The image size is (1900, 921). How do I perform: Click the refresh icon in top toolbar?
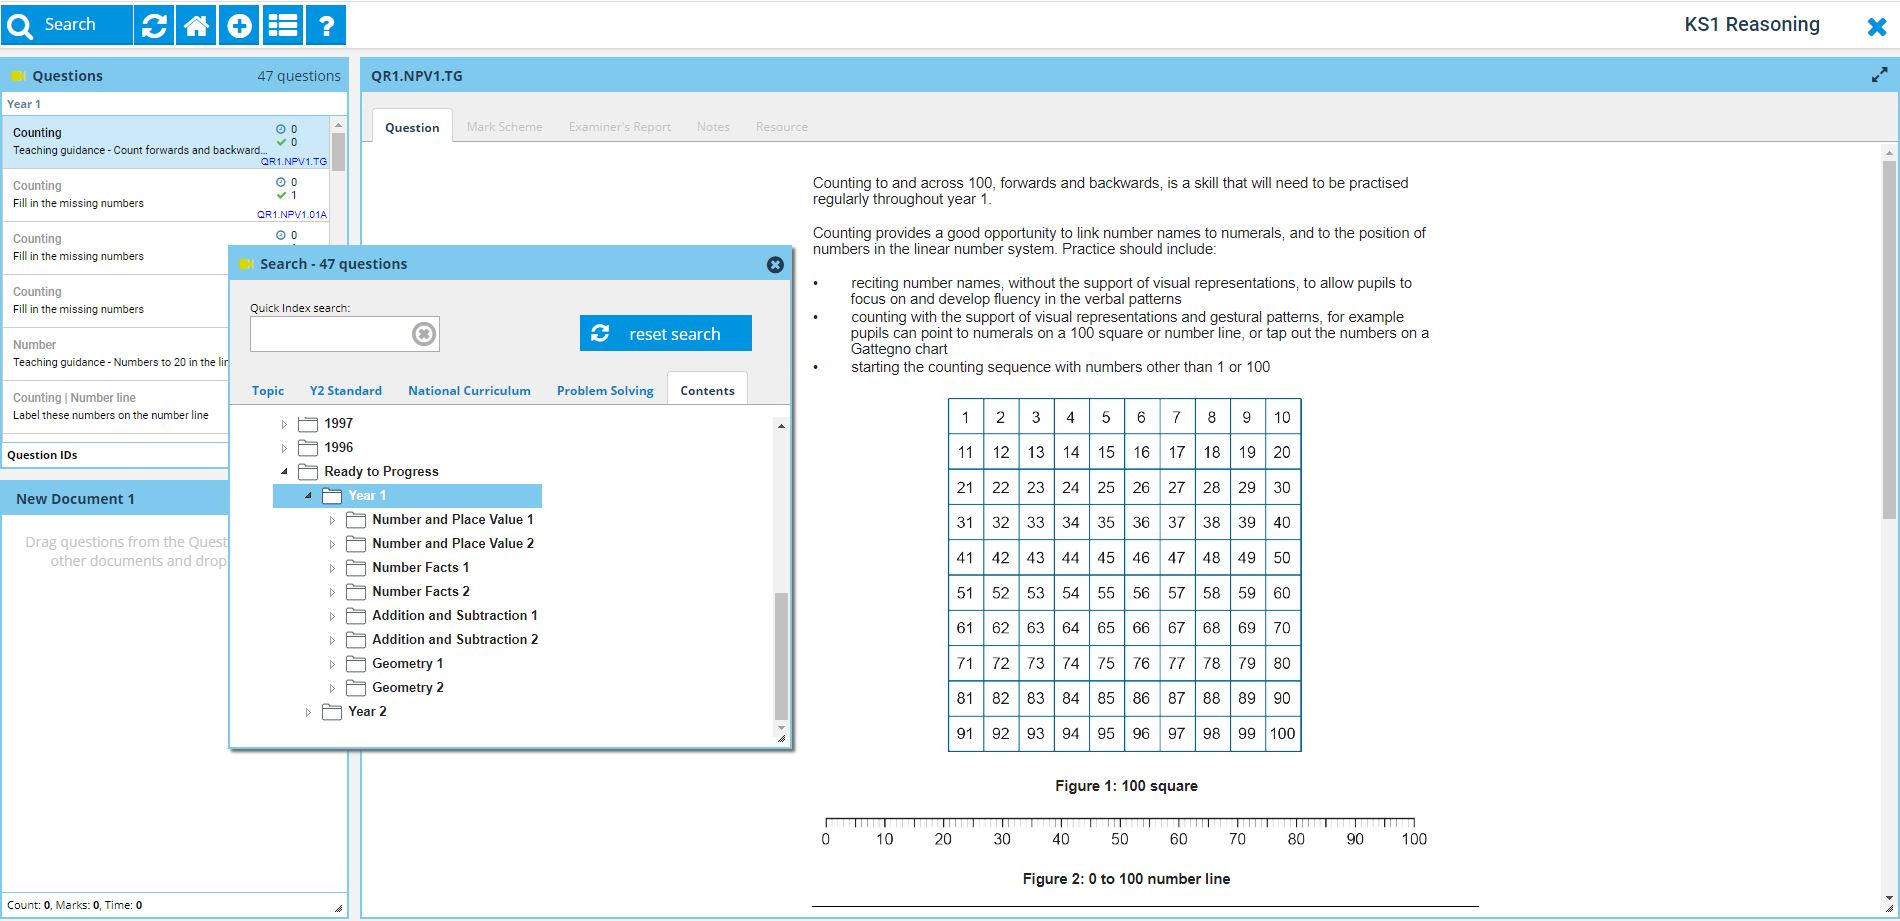click(154, 25)
